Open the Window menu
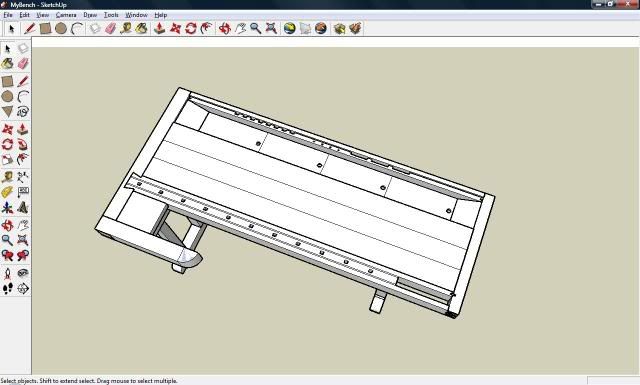The width and height of the screenshot is (640, 385). coord(136,15)
